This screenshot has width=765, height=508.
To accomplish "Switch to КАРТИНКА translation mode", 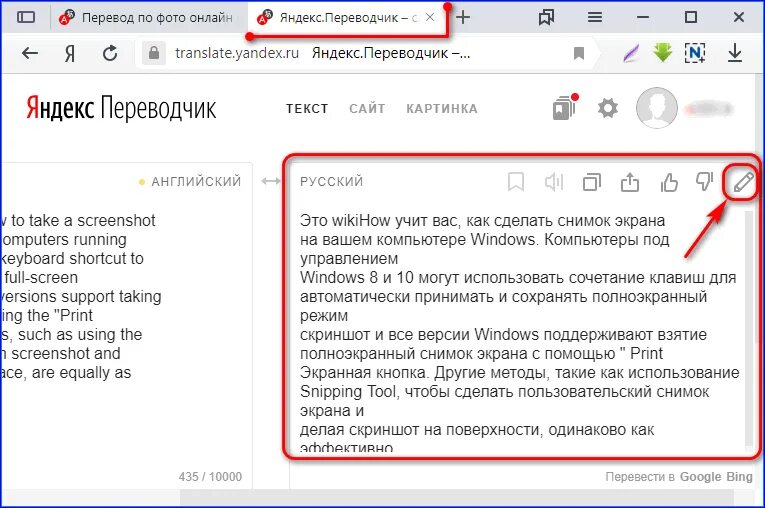I will pyautogui.click(x=442, y=108).
